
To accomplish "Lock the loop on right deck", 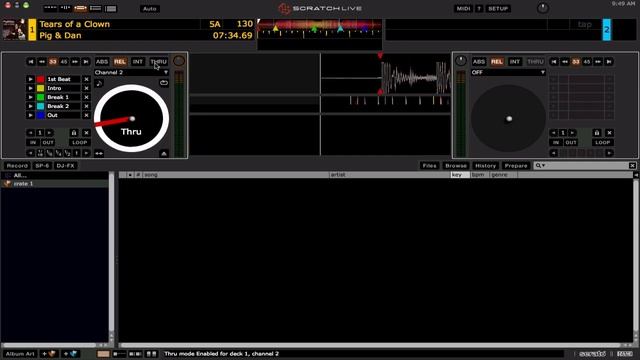I will pos(597,133).
